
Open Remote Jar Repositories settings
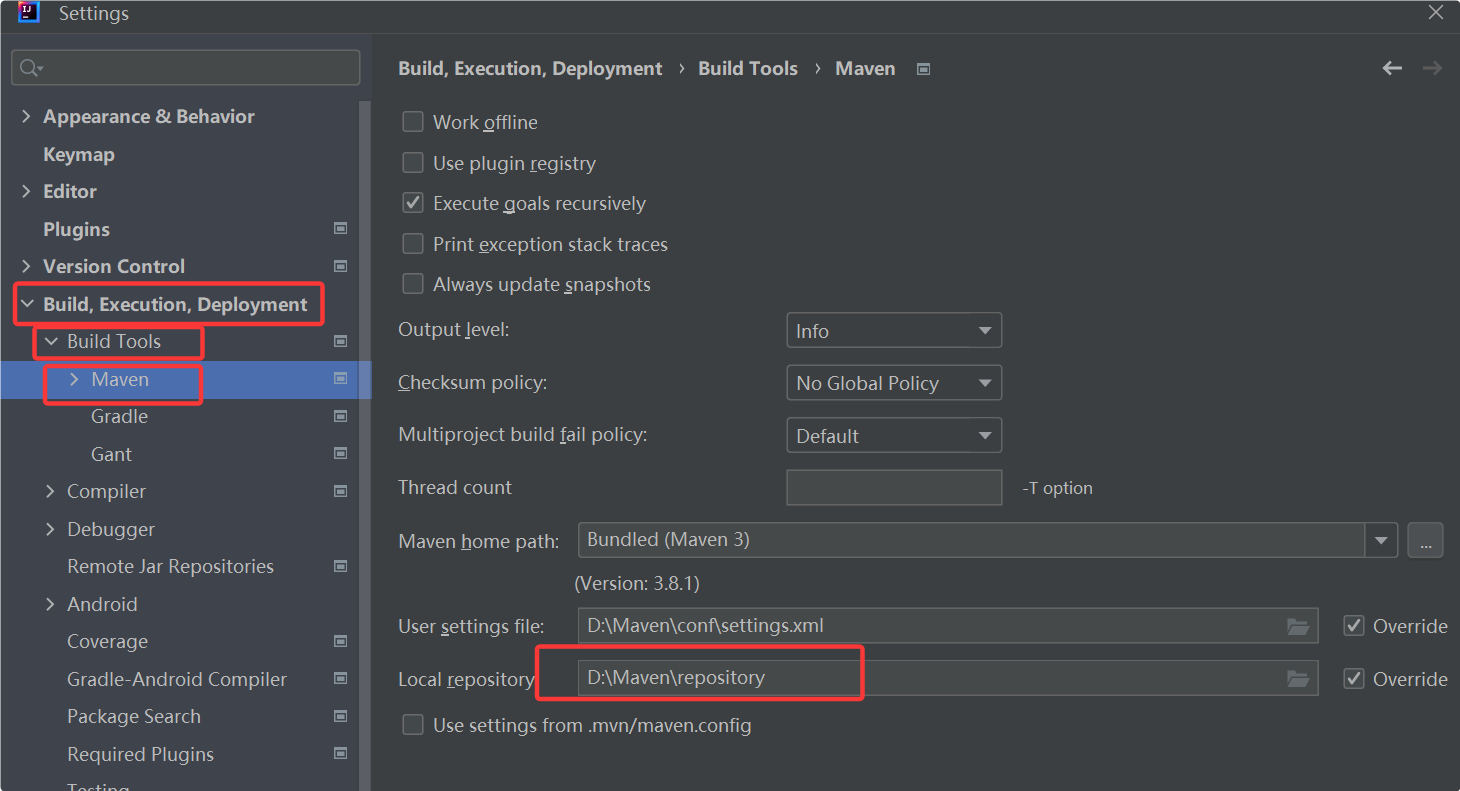tap(170, 566)
